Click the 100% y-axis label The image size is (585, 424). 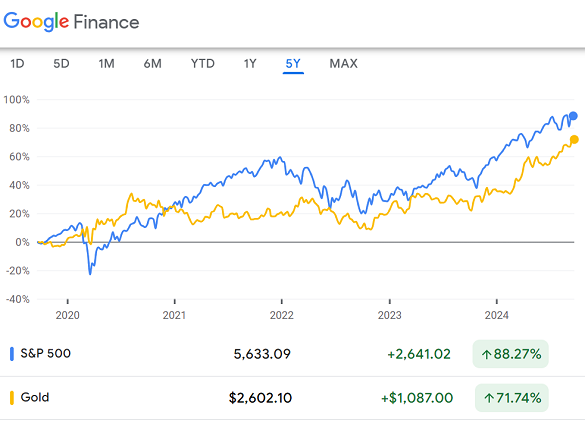[x=16, y=100]
